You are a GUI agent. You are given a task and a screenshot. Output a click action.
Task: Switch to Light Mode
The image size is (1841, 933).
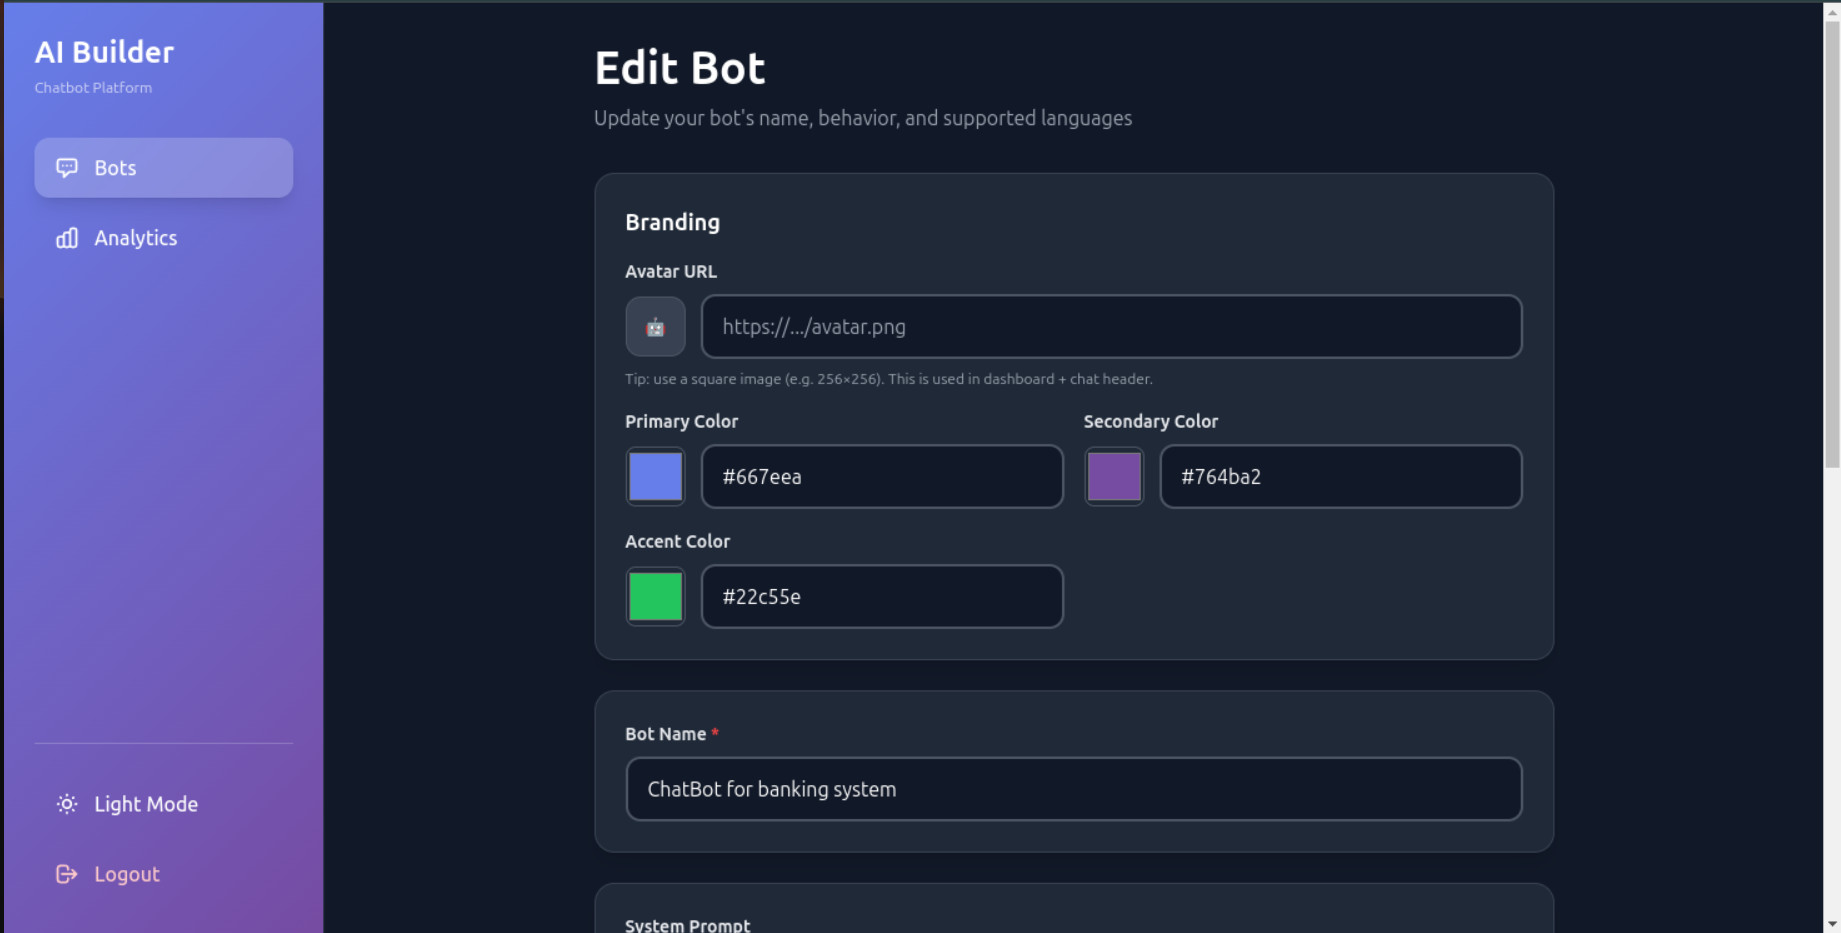(146, 804)
